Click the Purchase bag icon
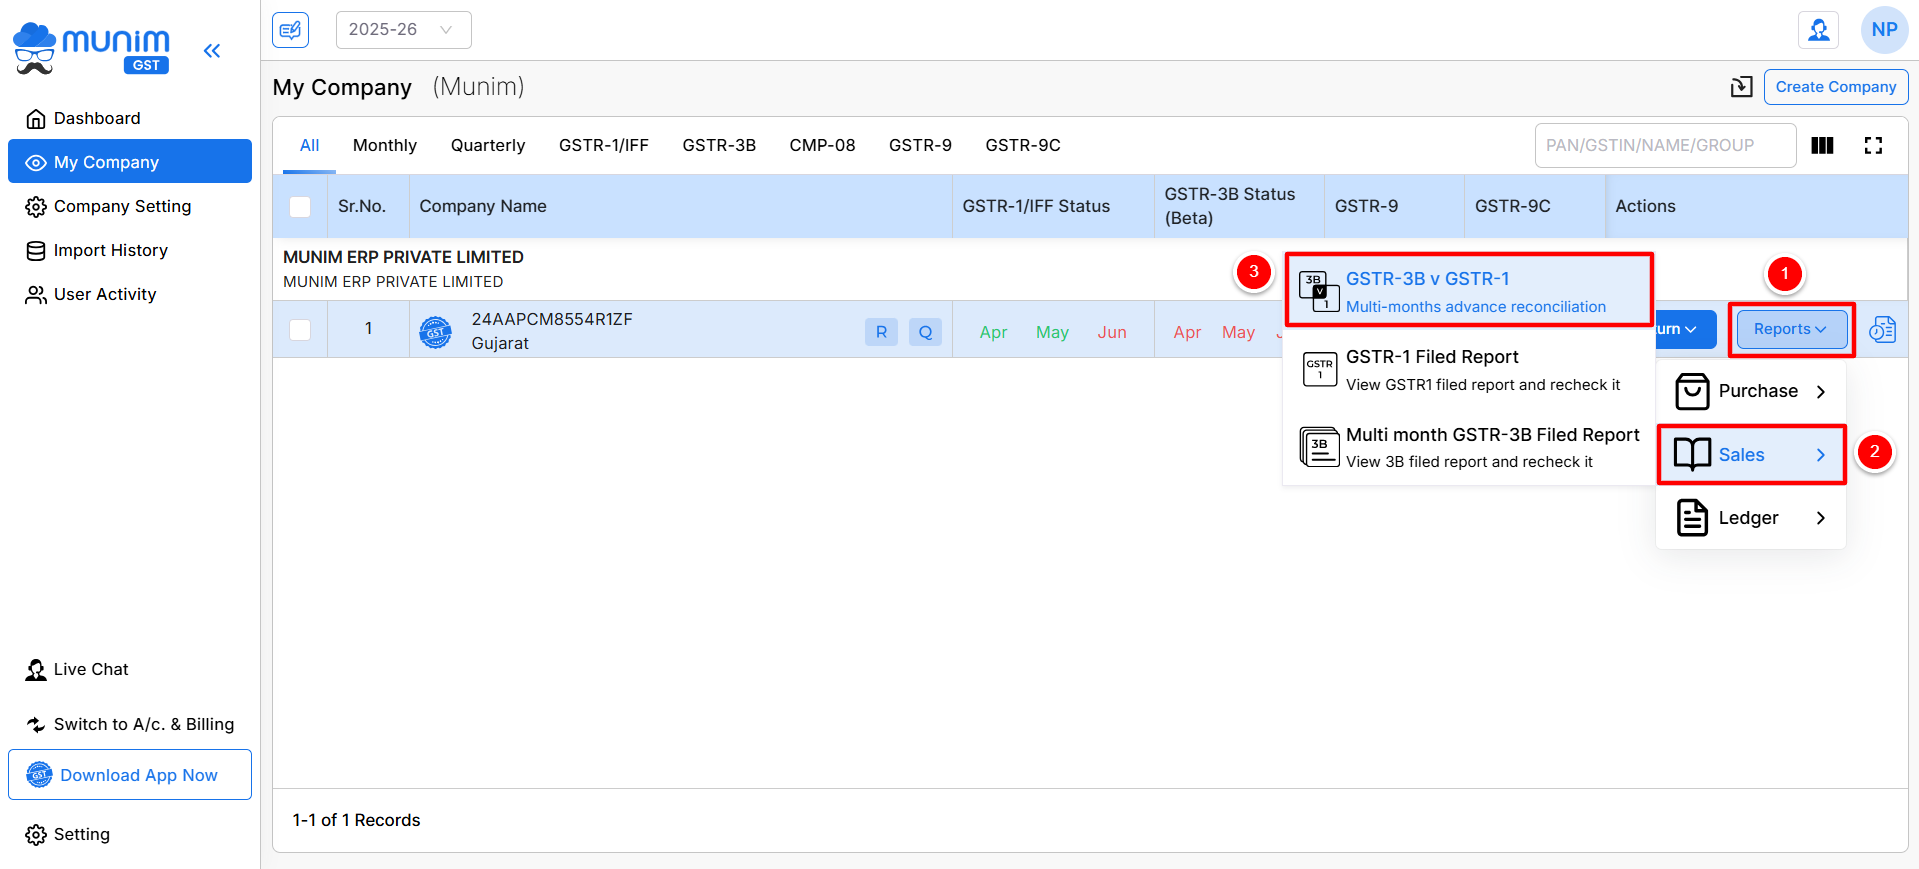 [1692, 391]
